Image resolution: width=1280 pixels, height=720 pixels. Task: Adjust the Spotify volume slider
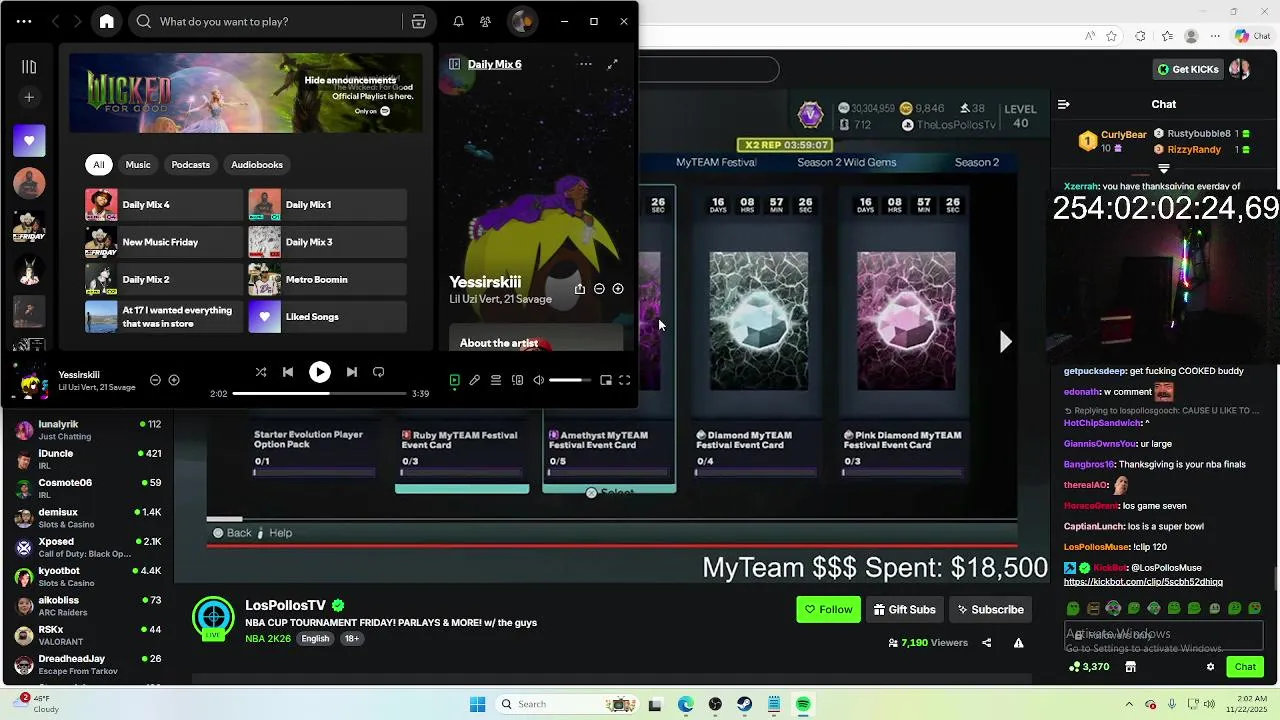pyautogui.click(x=571, y=380)
